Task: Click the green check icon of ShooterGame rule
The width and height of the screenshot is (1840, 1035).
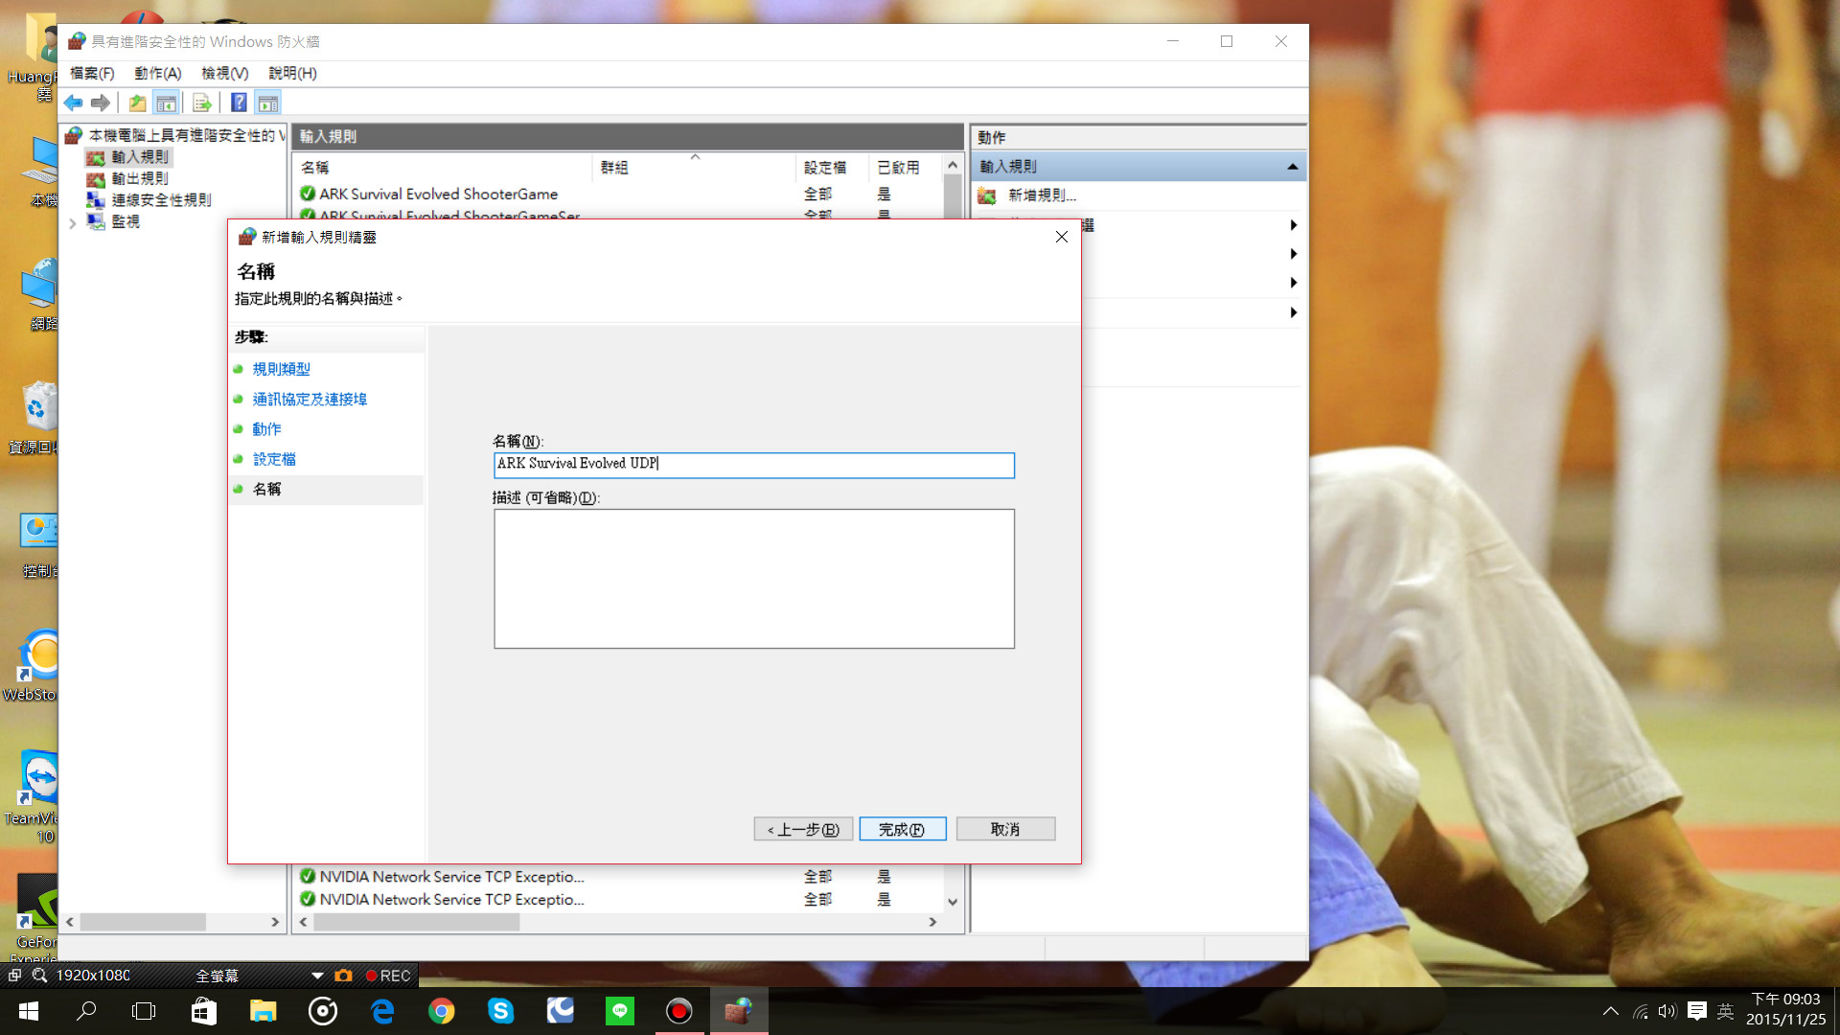Action: (x=307, y=194)
